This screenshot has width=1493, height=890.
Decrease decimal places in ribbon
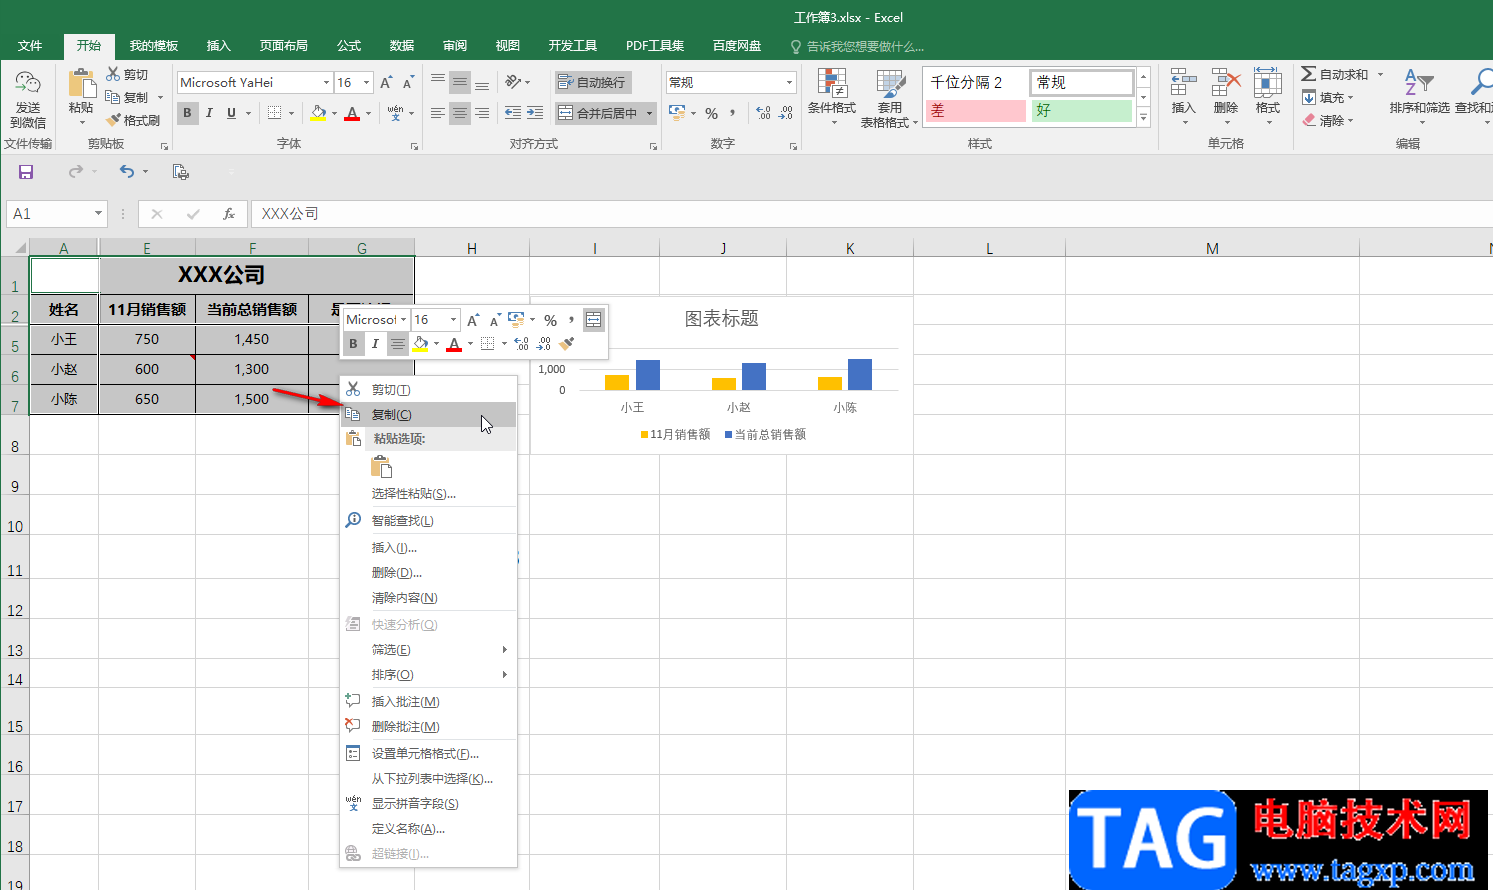(785, 113)
